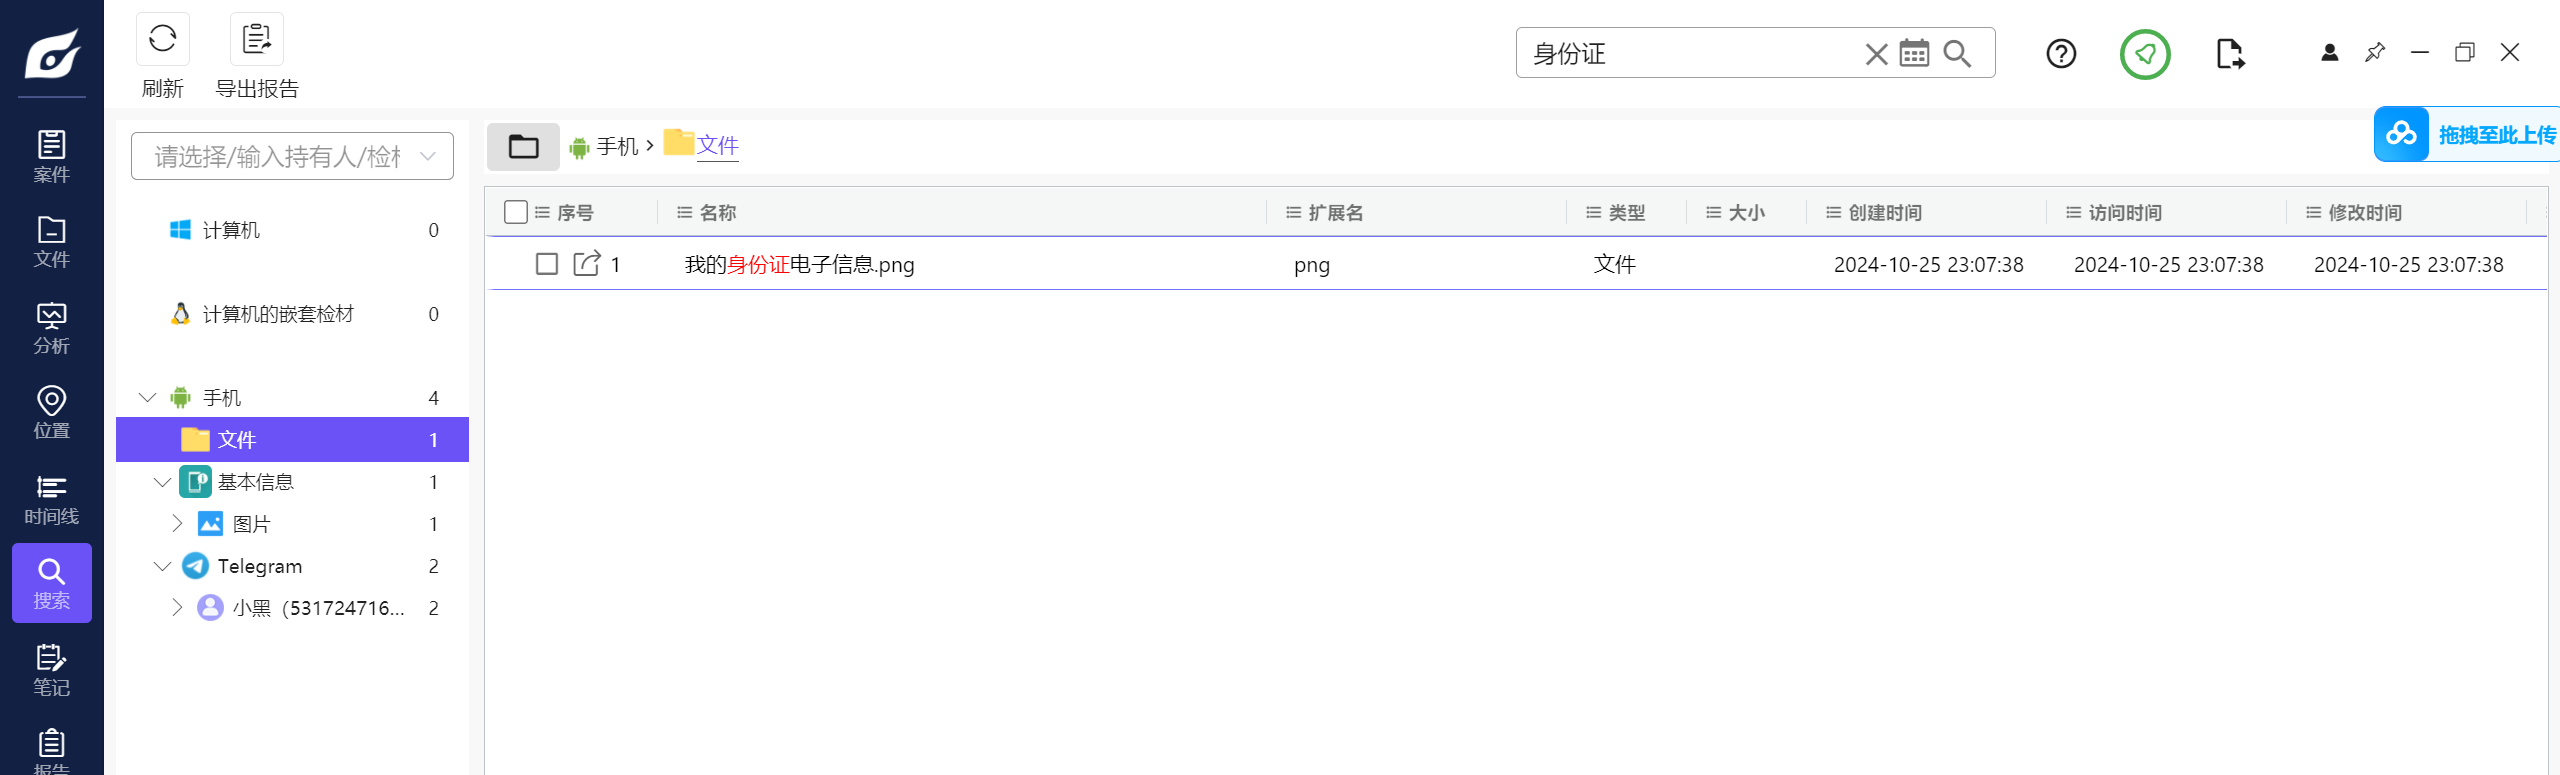The width and height of the screenshot is (2560, 775).
Task: Click the magnifier search icon in search box
Action: pyautogui.click(x=1957, y=53)
